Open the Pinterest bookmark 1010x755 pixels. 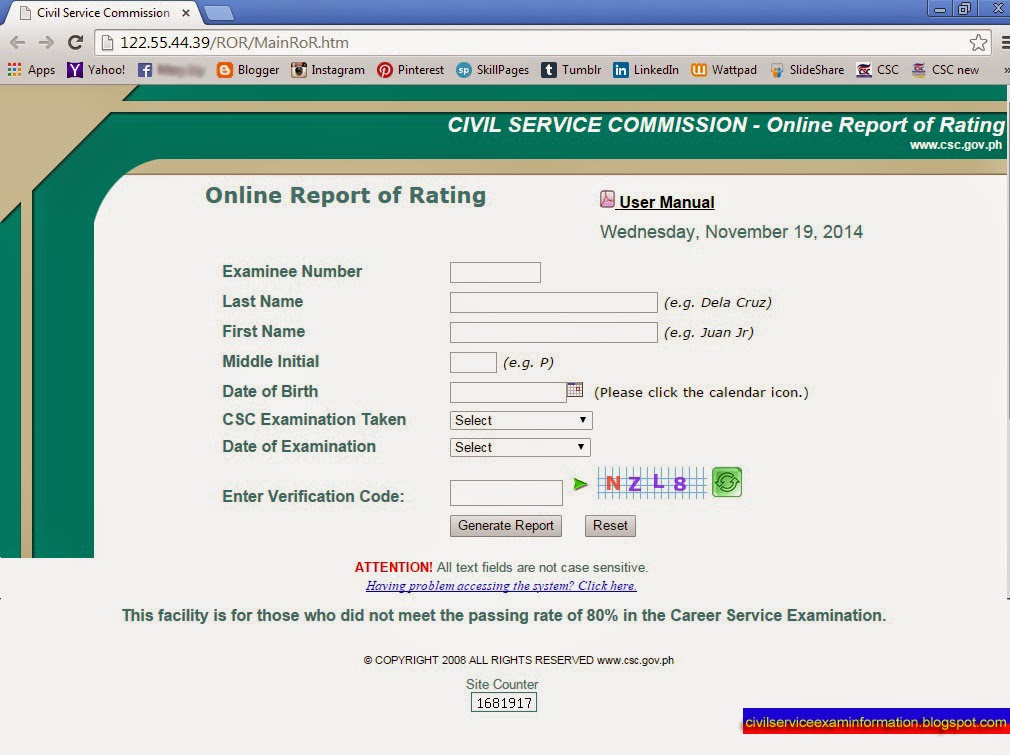[410, 70]
